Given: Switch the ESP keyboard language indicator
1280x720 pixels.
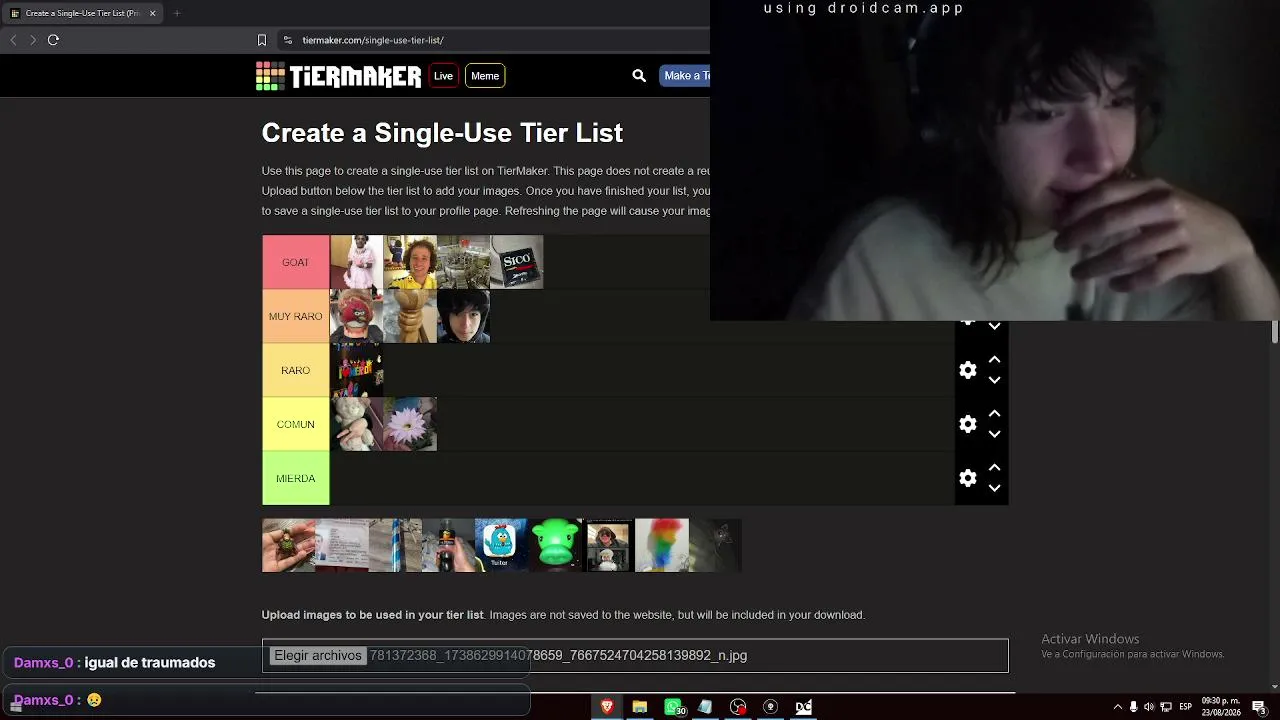Looking at the screenshot, I should [1186, 707].
